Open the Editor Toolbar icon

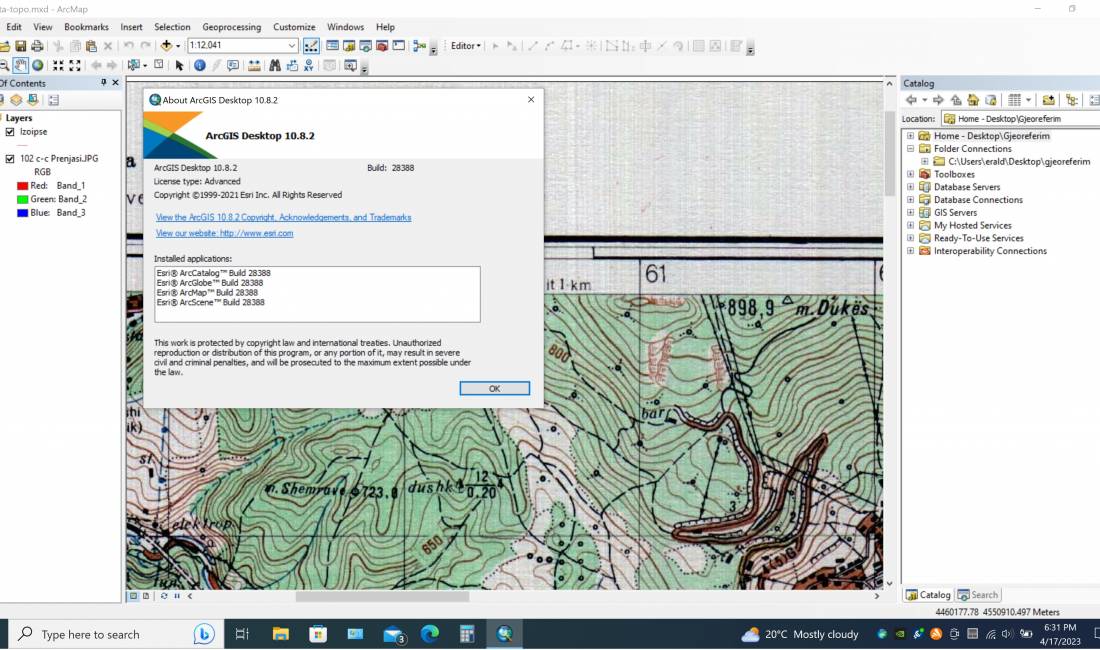[x=311, y=46]
